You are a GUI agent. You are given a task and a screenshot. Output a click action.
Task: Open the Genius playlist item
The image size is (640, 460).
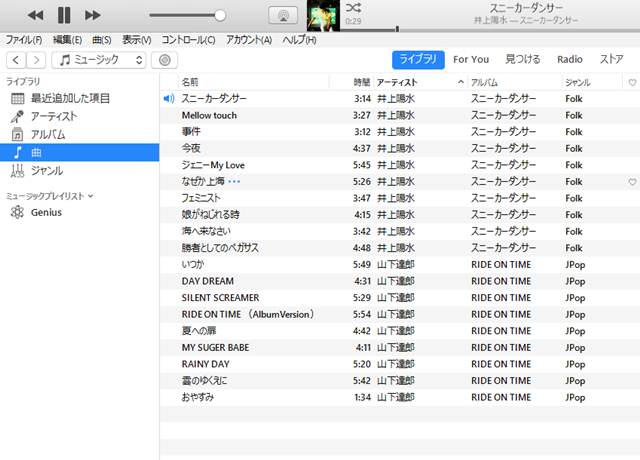[80, 212]
